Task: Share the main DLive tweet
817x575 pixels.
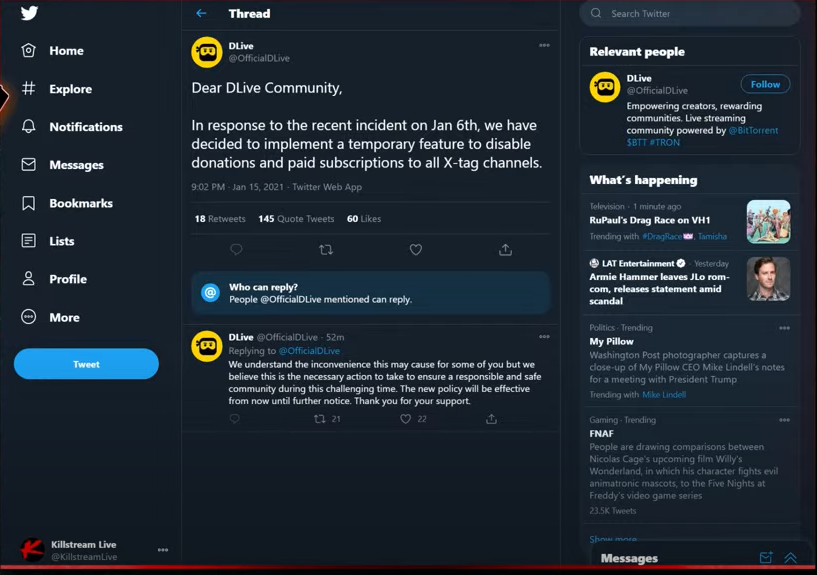Action: tap(505, 250)
